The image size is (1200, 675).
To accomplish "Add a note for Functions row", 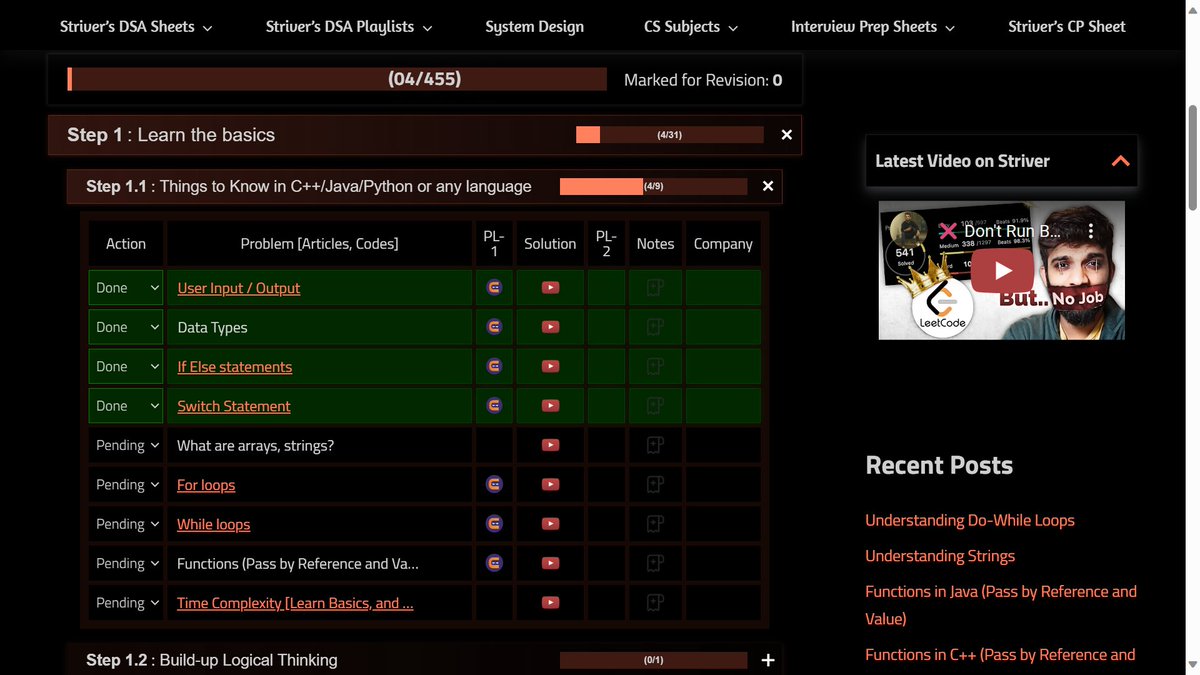I will click(655, 563).
